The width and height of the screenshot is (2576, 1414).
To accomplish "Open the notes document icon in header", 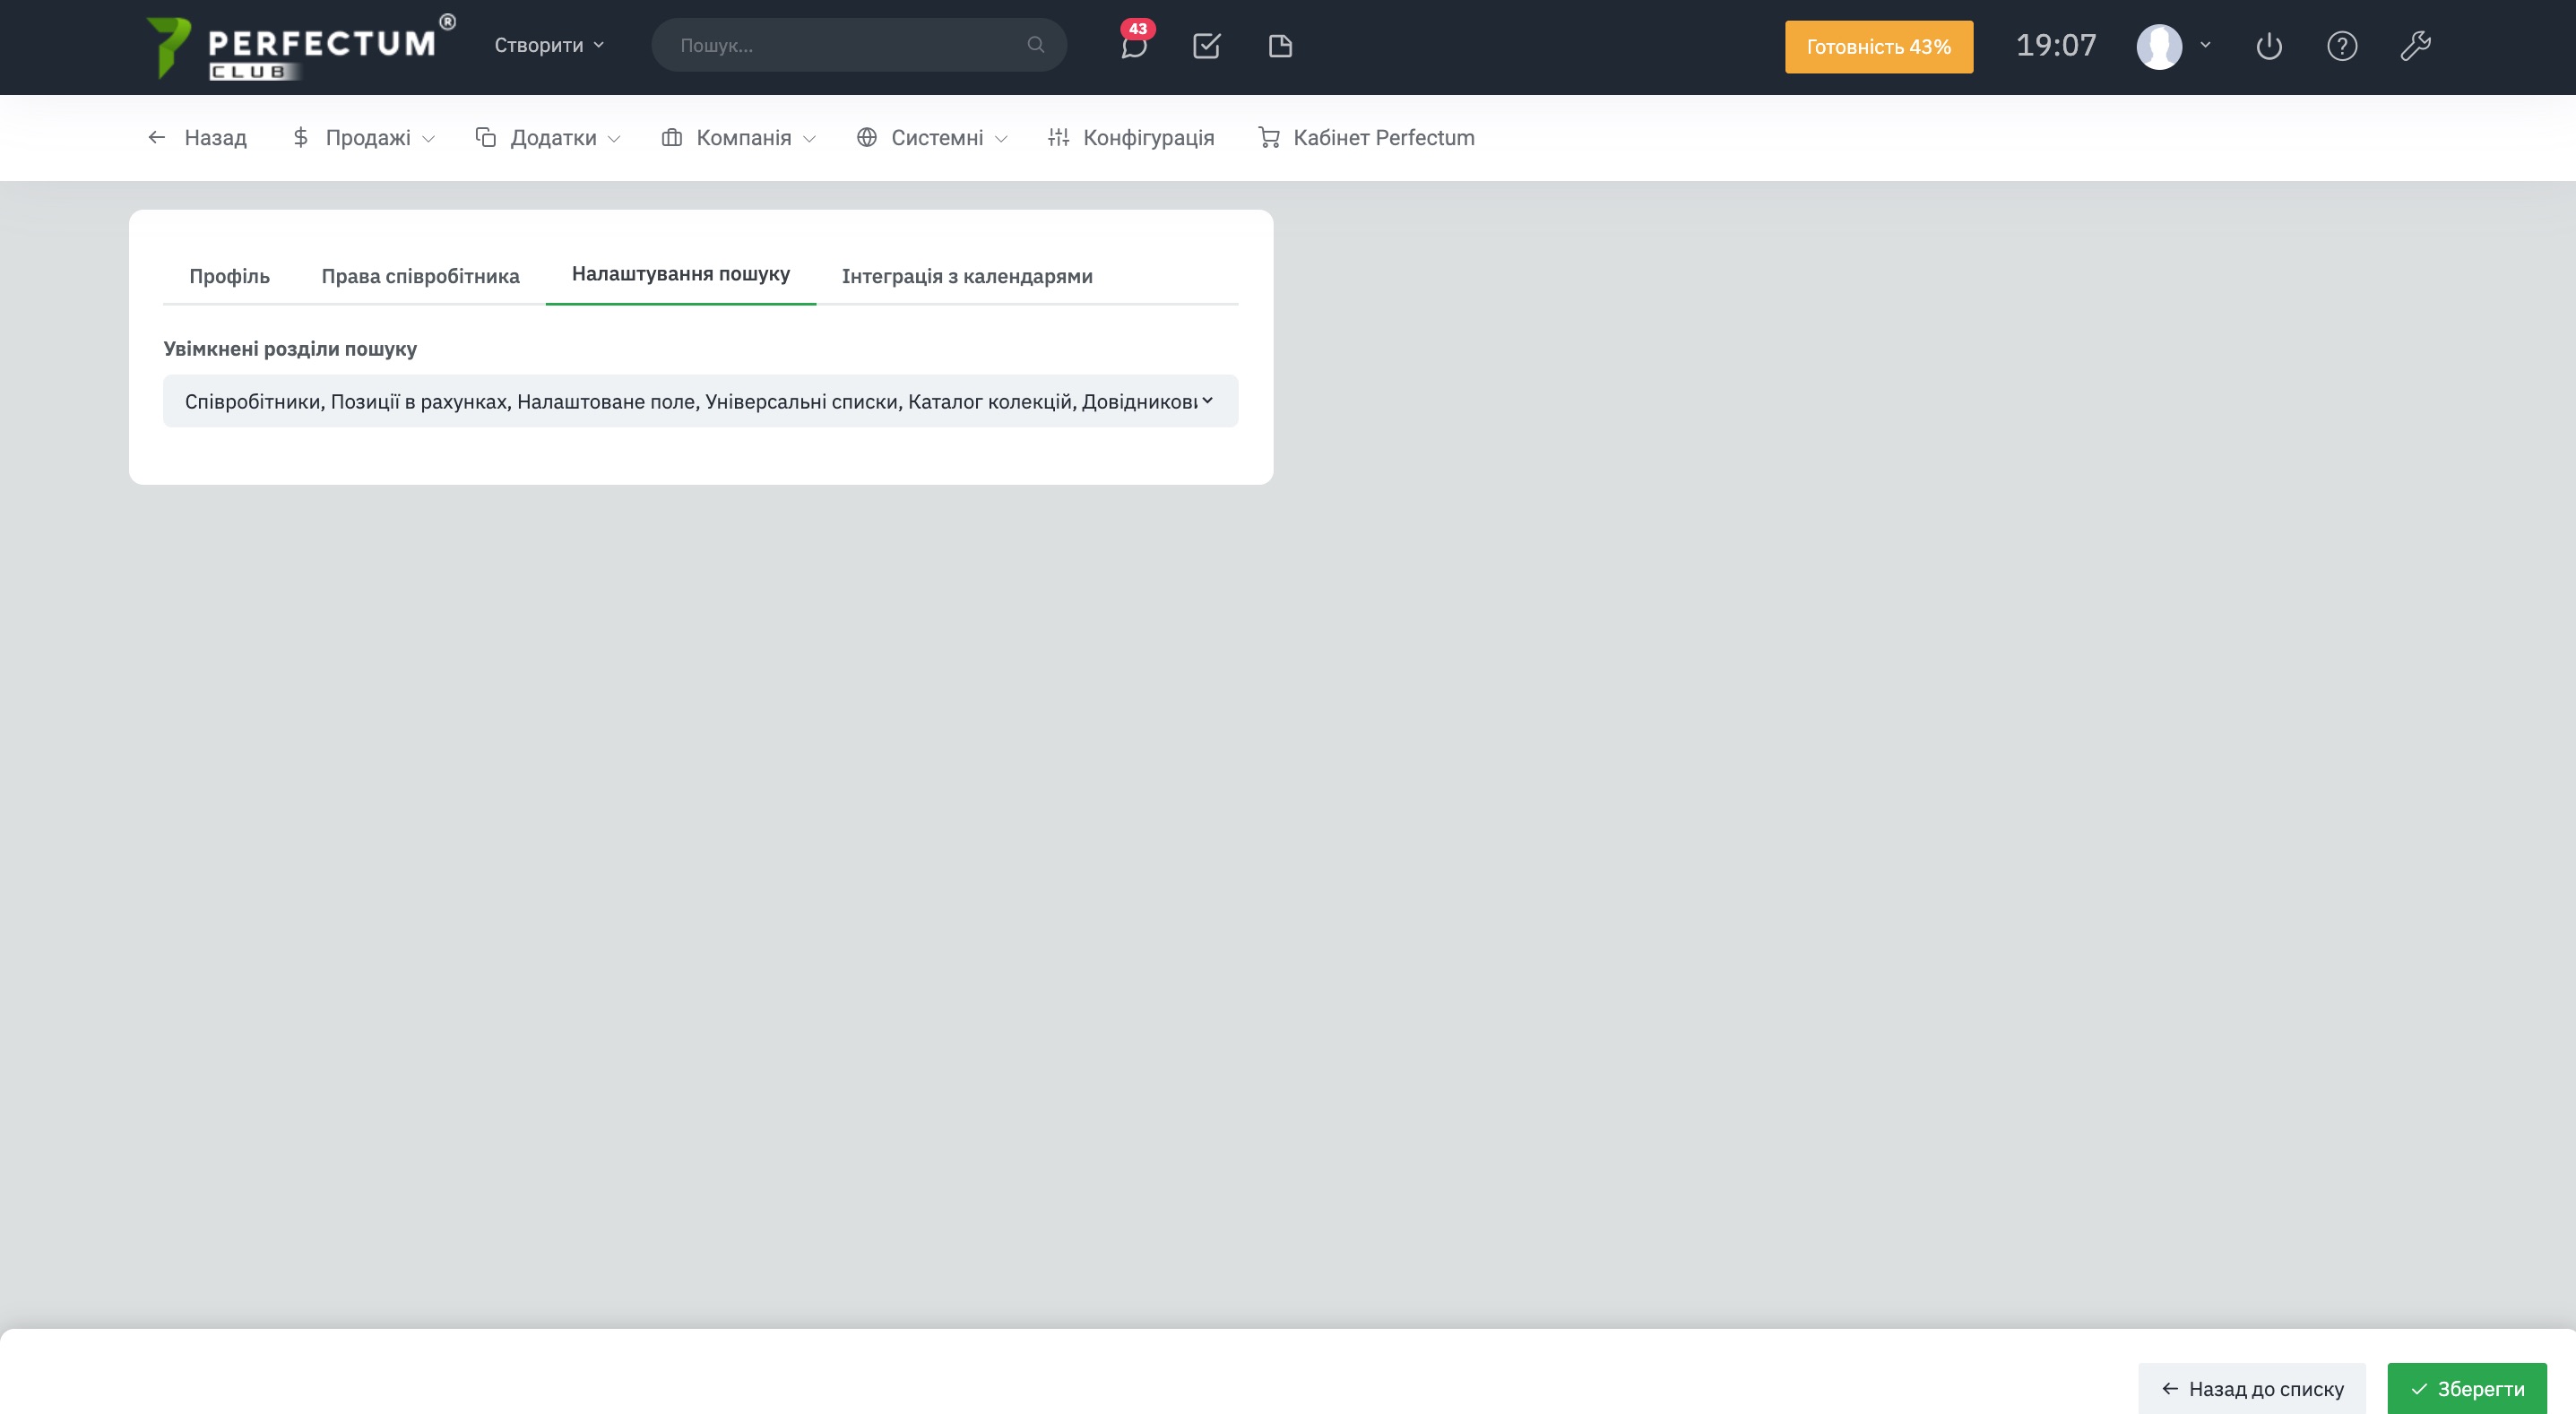I will pos(1280,46).
